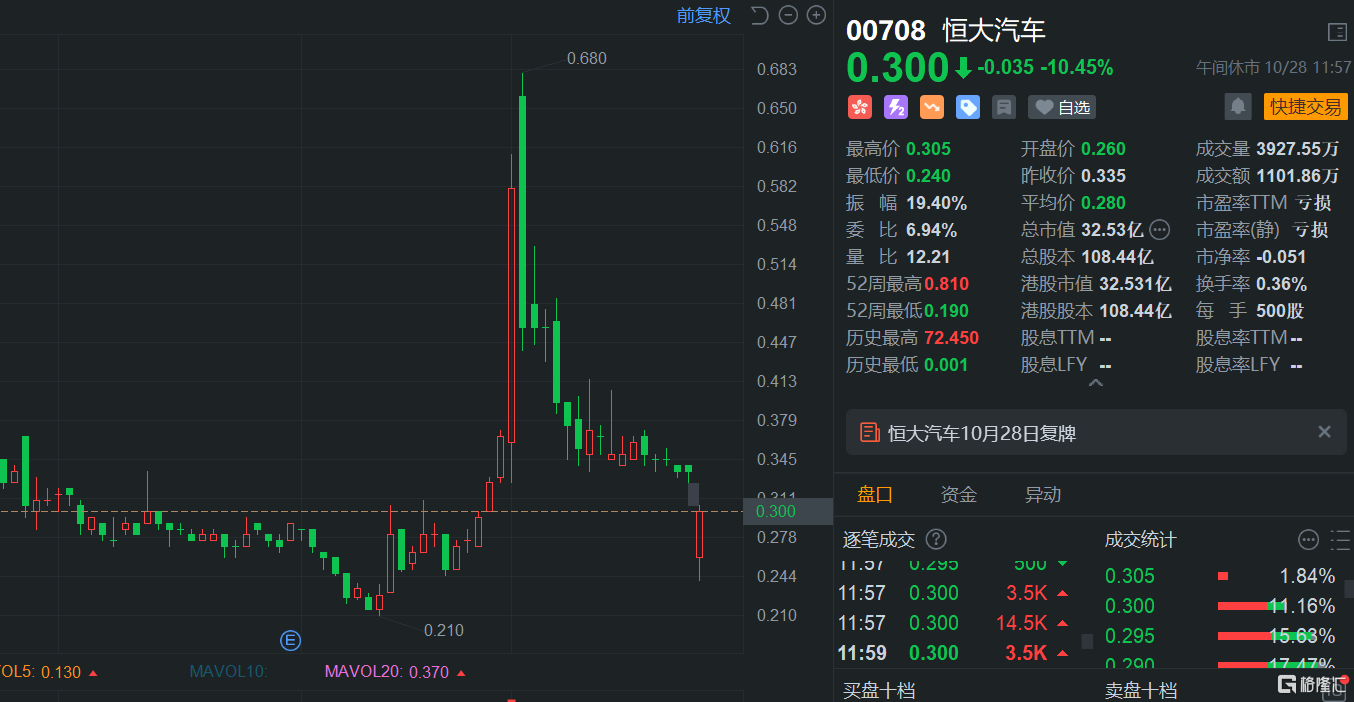Click the price change -10.45% text

click(1077, 68)
